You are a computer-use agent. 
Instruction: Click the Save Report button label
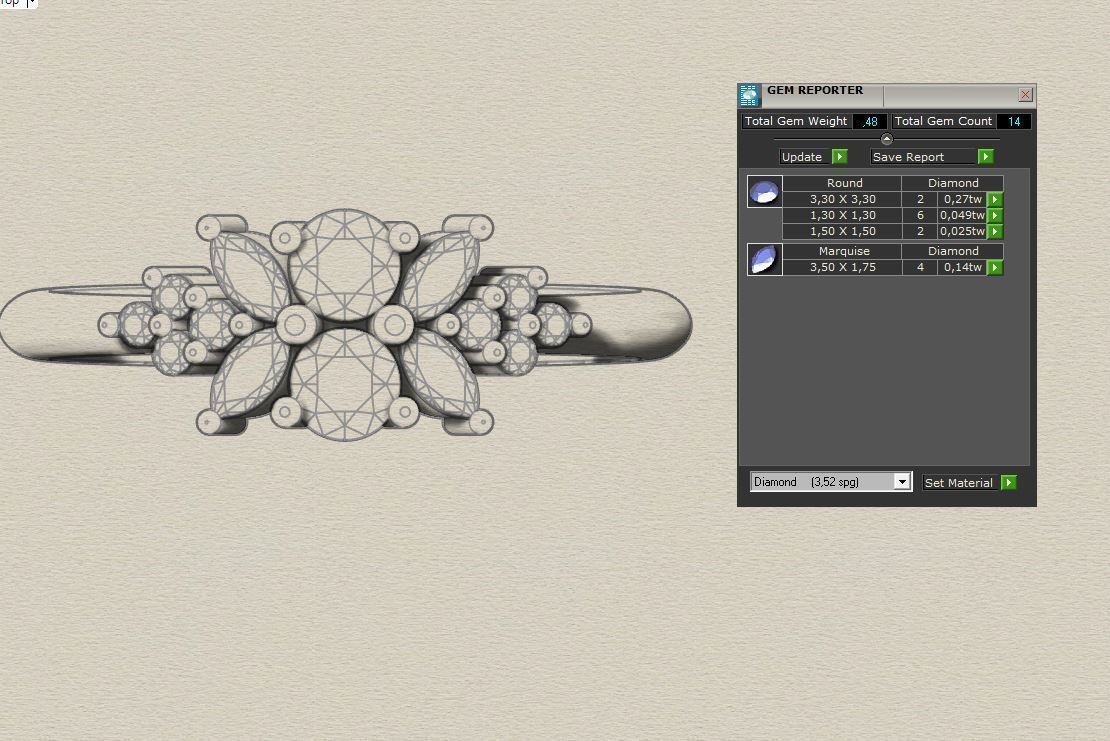coord(923,156)
